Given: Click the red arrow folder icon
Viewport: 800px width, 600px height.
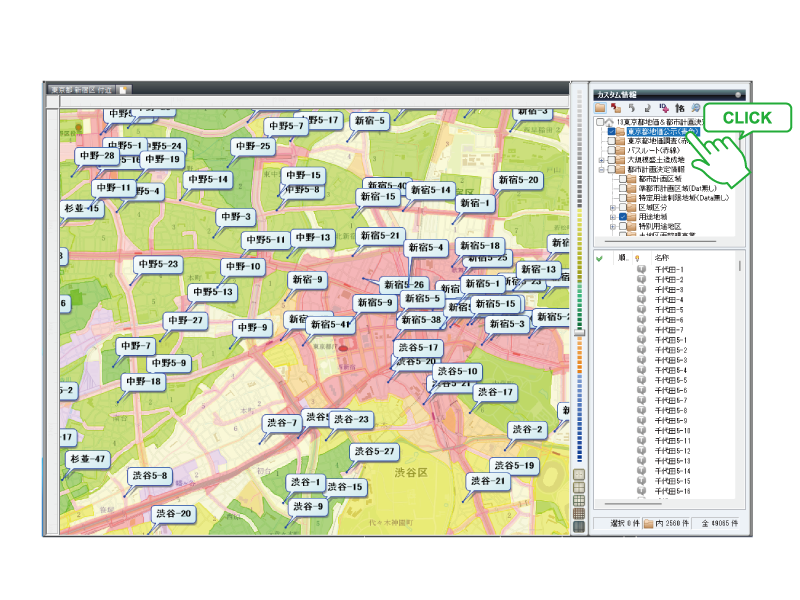Looking at the screenshot, I should 616,108.
